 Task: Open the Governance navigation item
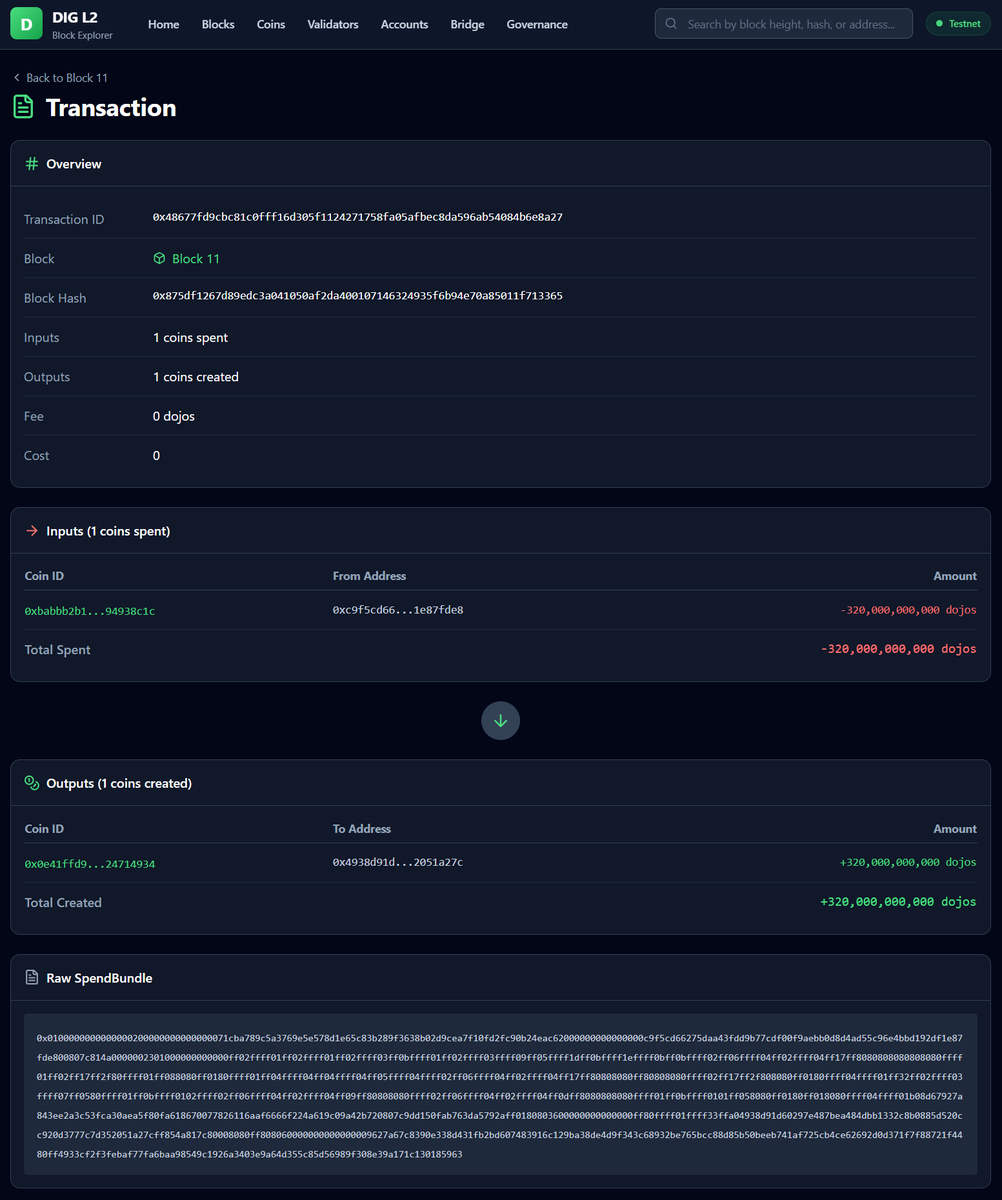(x=537, y=24)
